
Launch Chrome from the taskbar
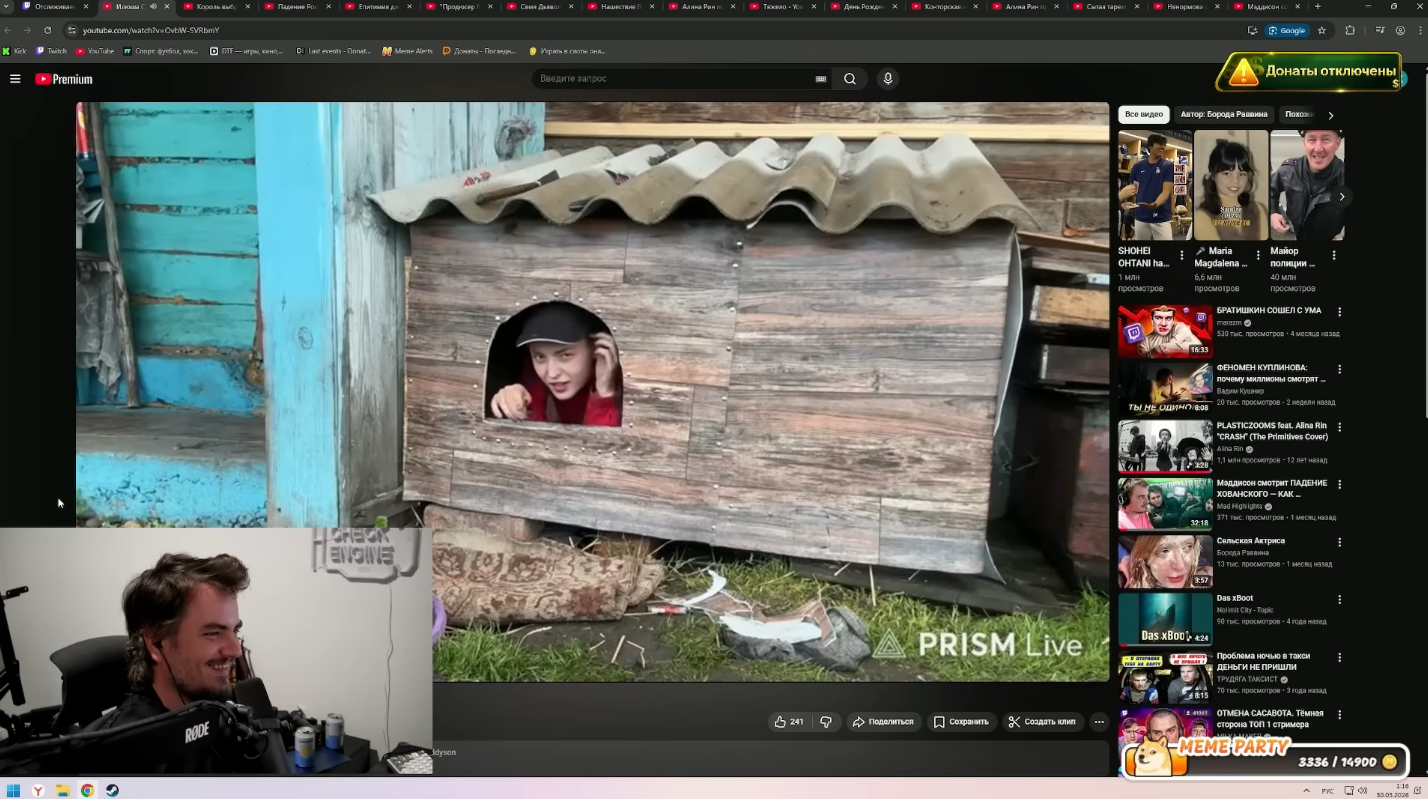87,790
